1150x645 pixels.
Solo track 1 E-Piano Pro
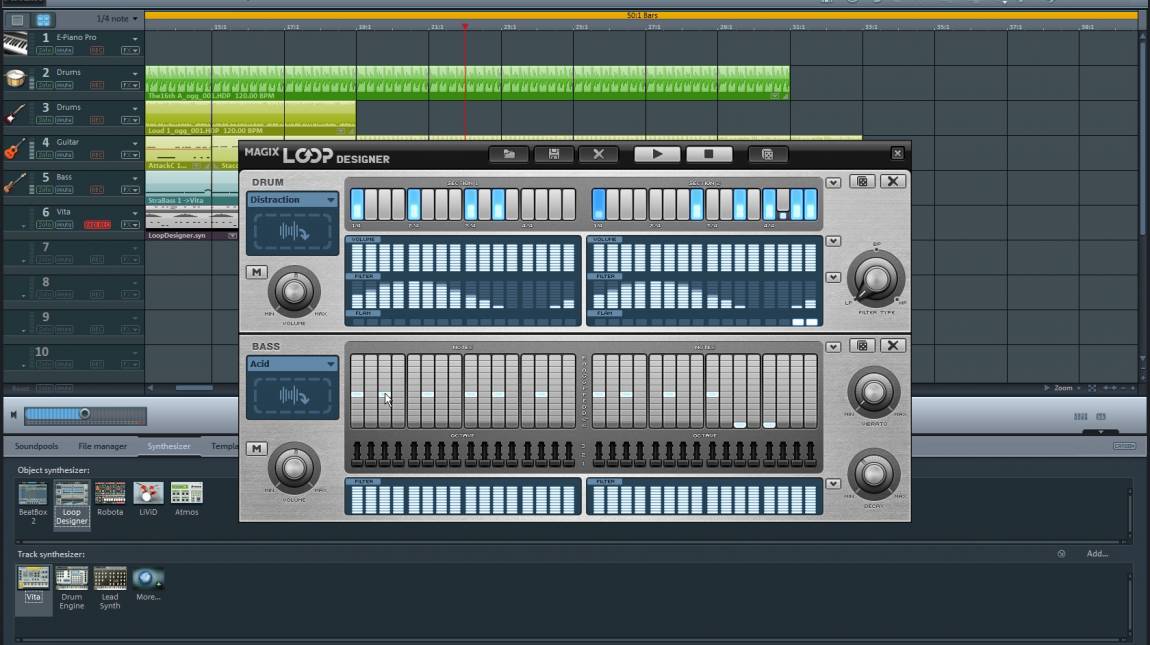coord(45,51)
